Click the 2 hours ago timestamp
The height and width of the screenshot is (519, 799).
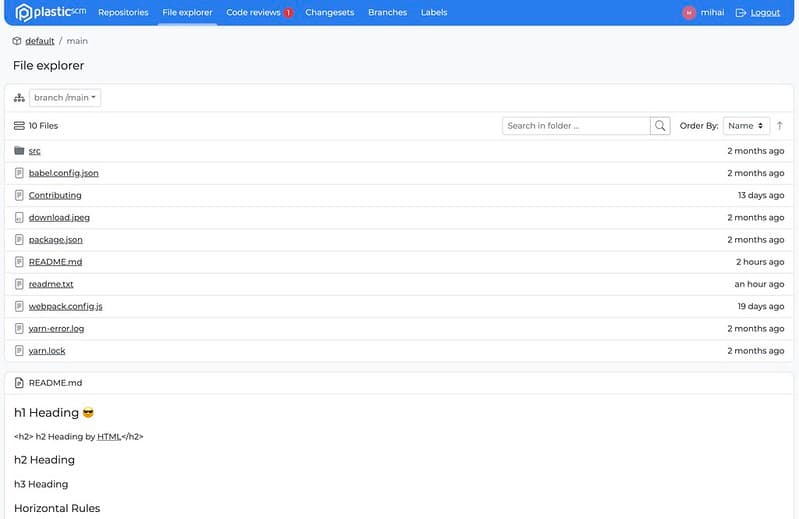pos(760,262)
